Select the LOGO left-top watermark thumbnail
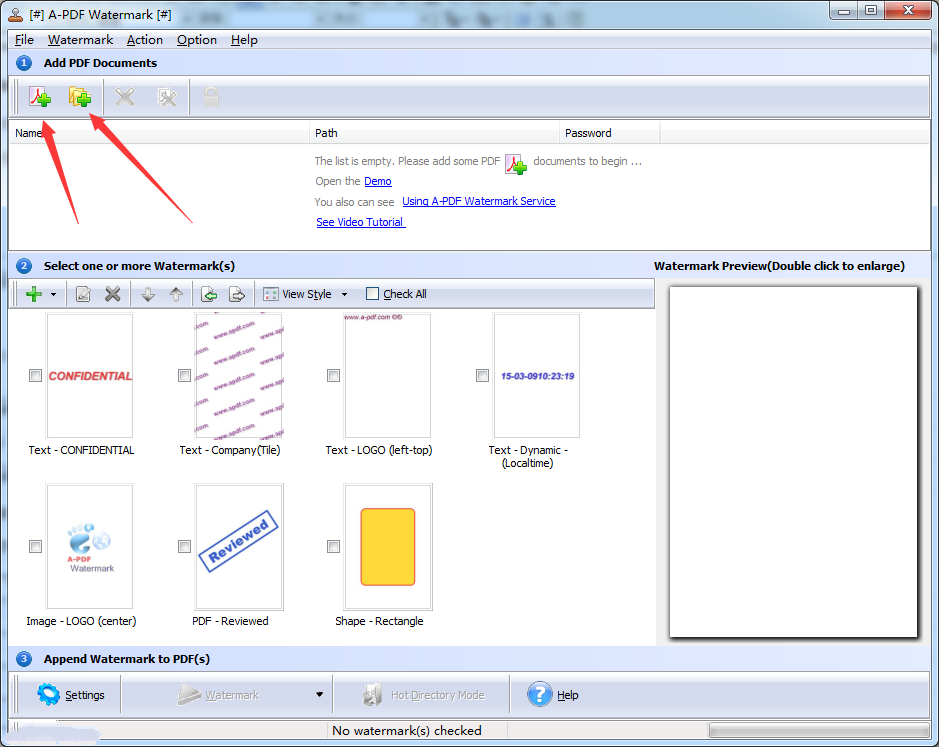Viewport: 939px width, 747px height. click(387, 376)
